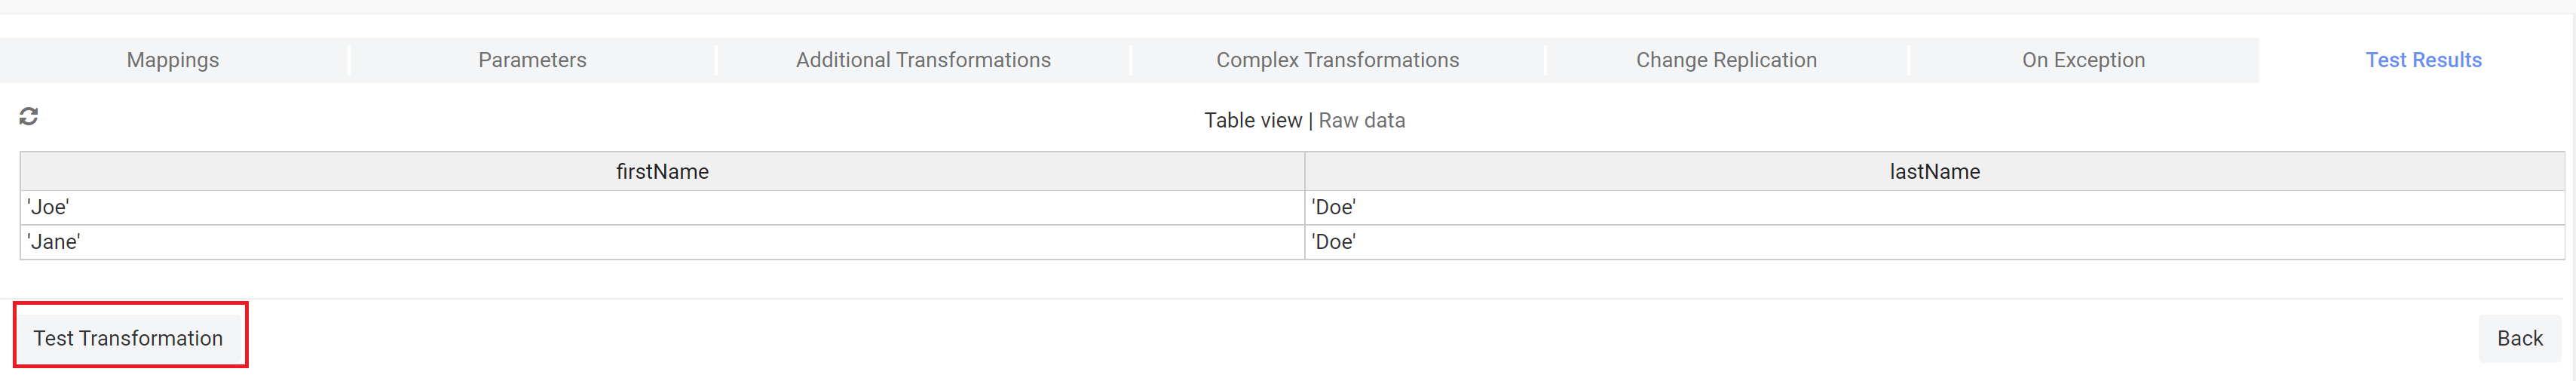This screenshot has height=381, width=2576.
Task: Switch to the Parameters tab
Action: (x=532, y=60)
